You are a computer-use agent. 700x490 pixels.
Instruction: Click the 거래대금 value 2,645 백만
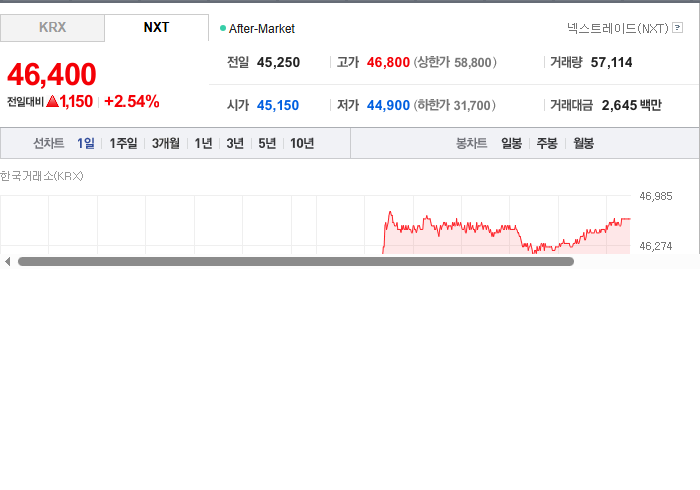tap(632, 105)
